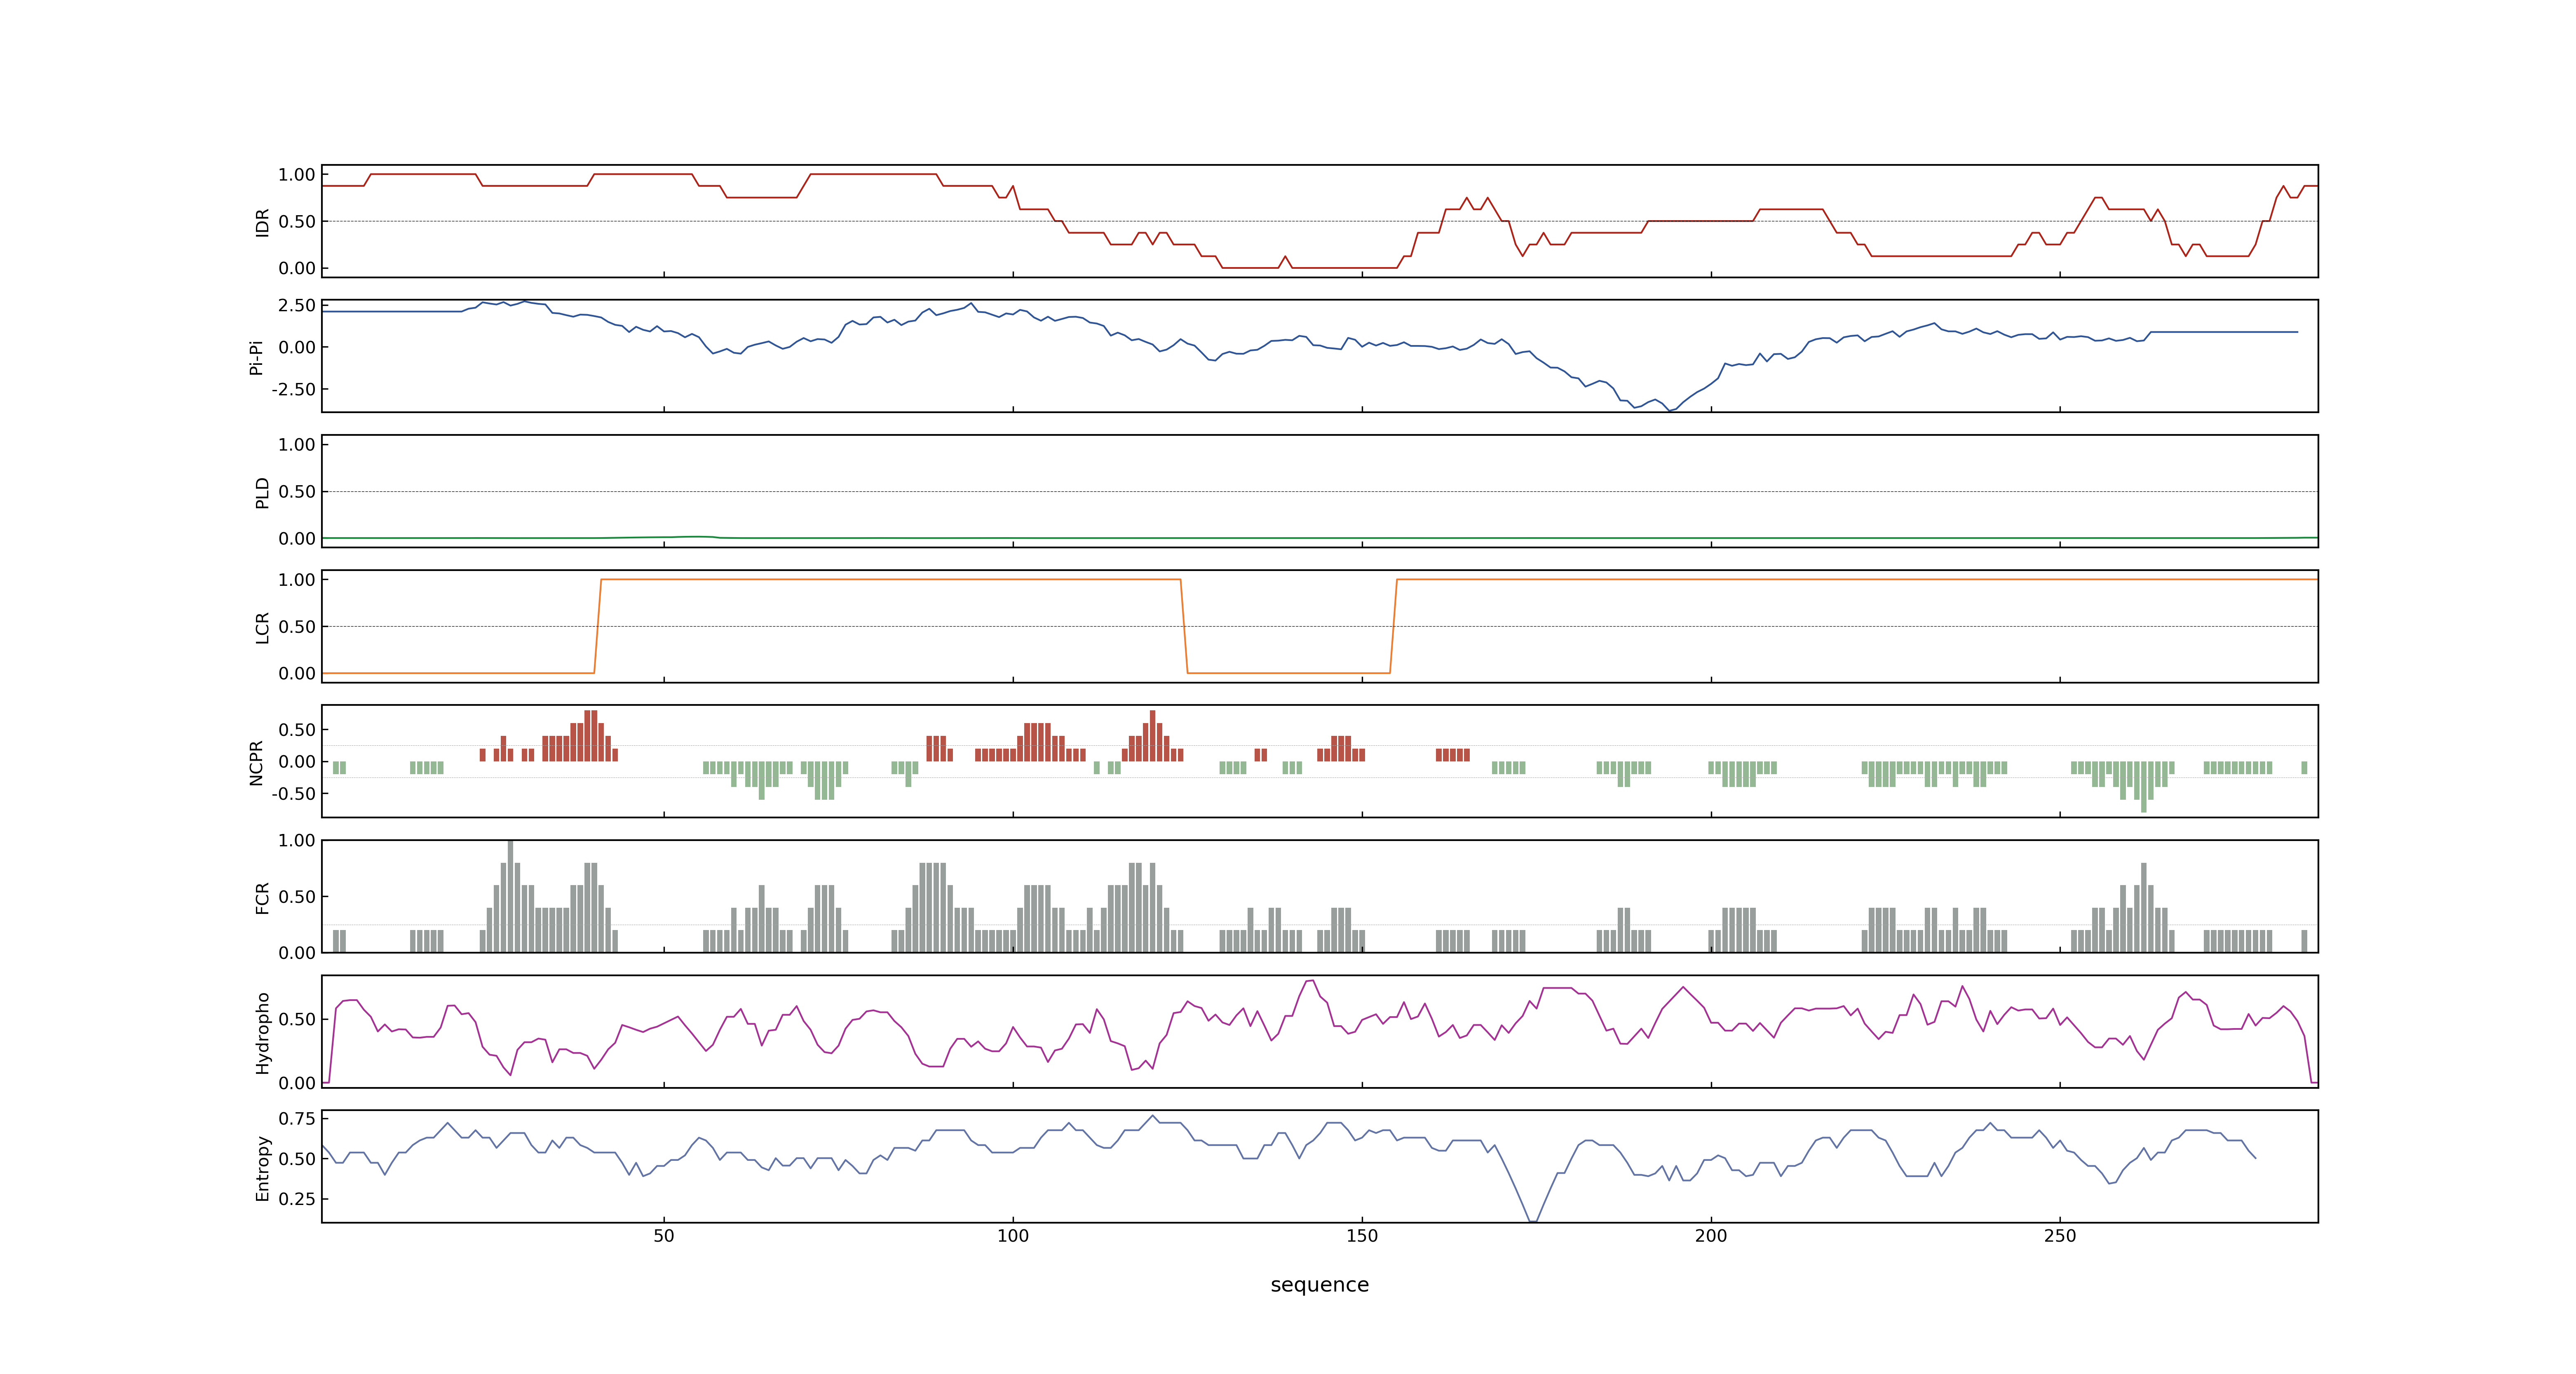Click the 1.00 tick on PLD axis
The width and height of the screenshot is (2576, 1374).
(x=297, y=445)
